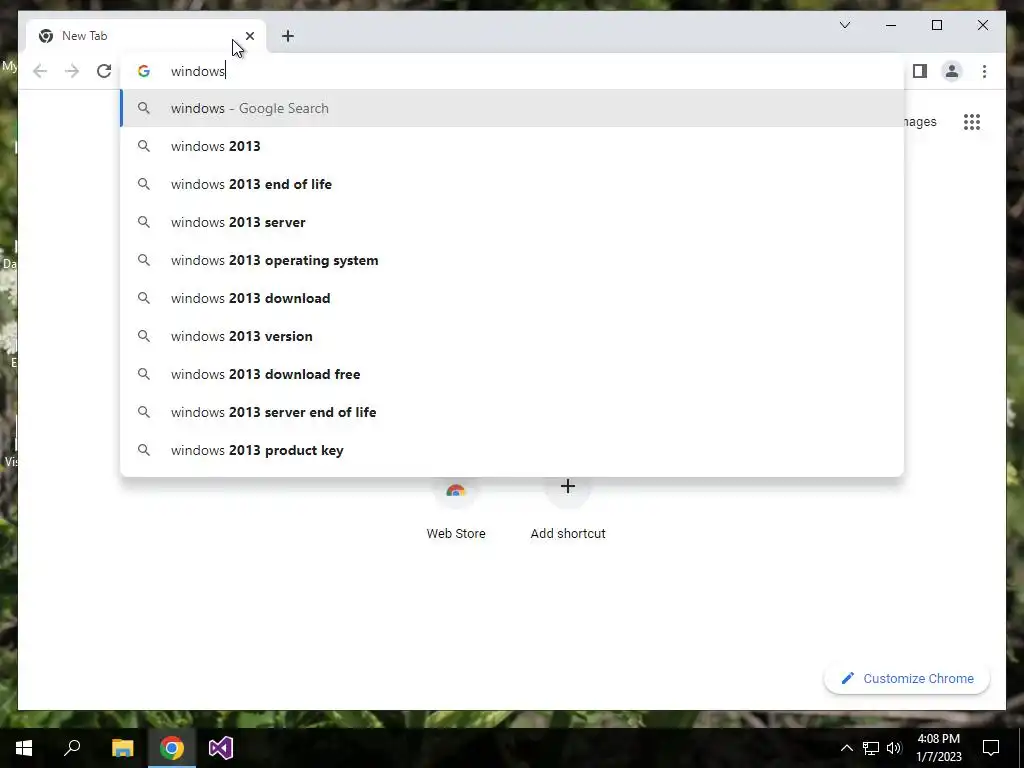Click Chrome icon on taskbar
The image size is (1024, 768).
[x=172, y=748]
